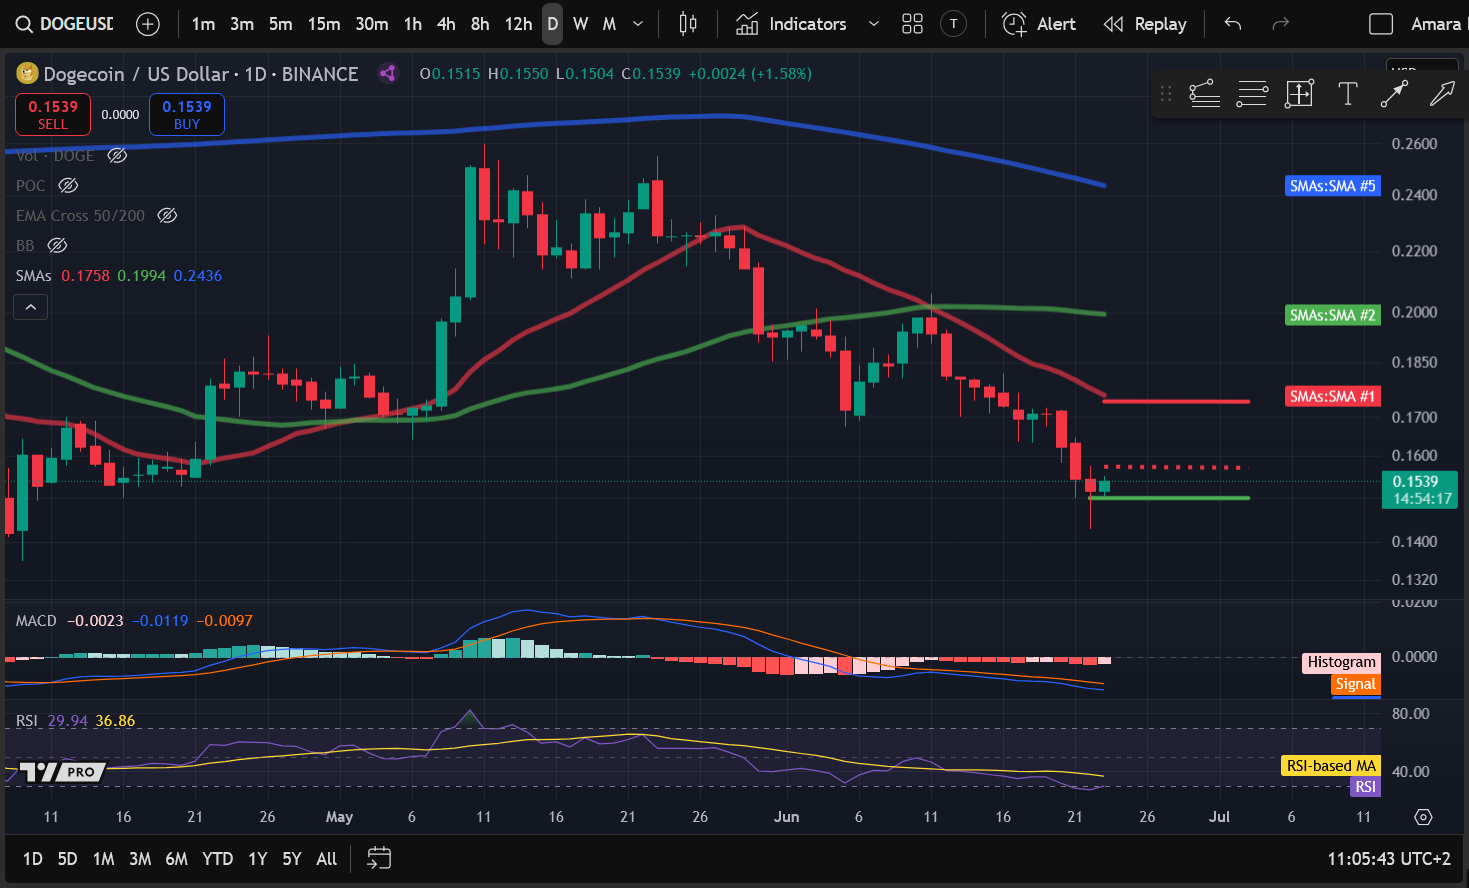Start bar Replay mode
The height and width of the screenshot is (888, 1469).
click(1145, 24)
